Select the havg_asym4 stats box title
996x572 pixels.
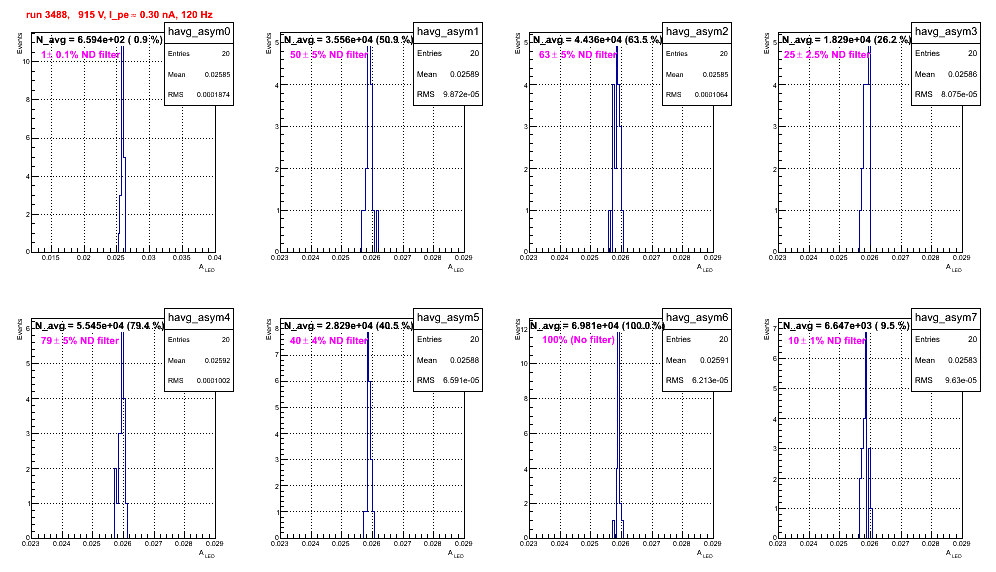click(x=199, y=318)
